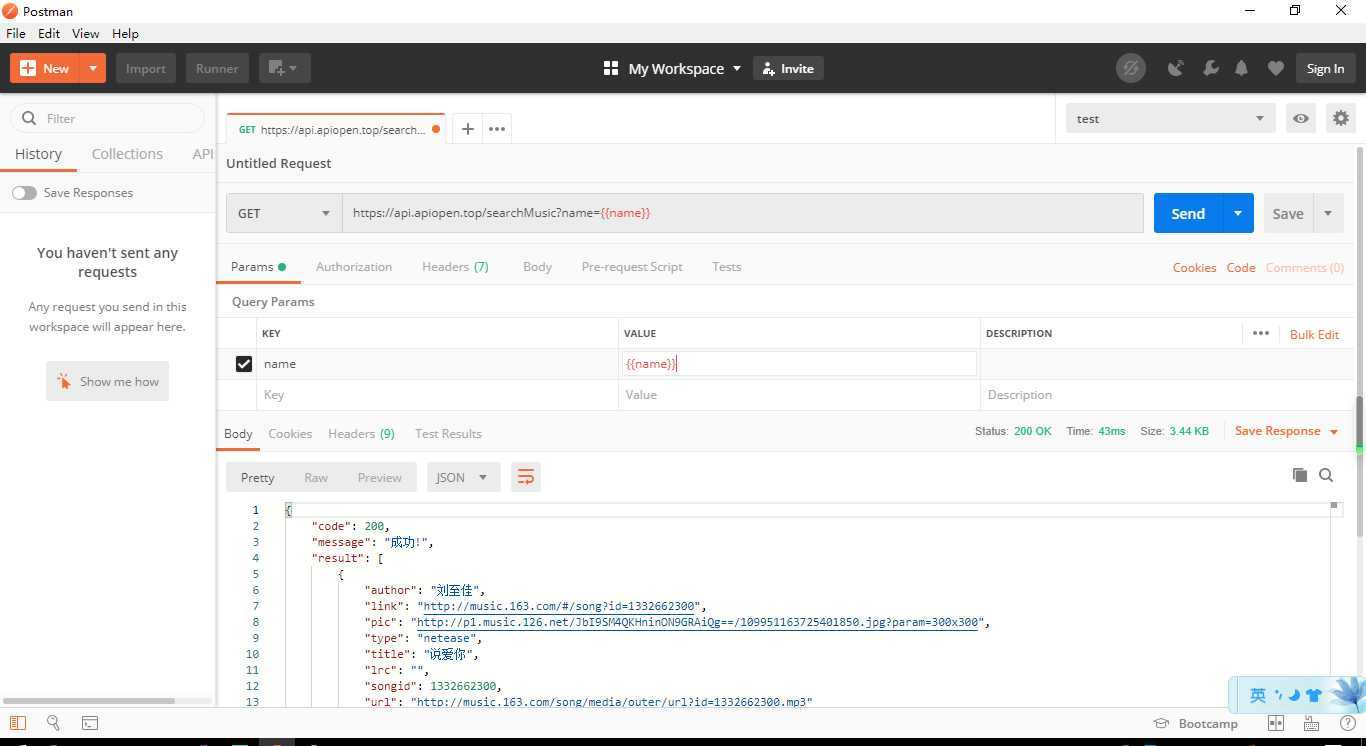The height and width of the screenshot is (746, 1366).
Task: Open the View menu
Action: 86,33
